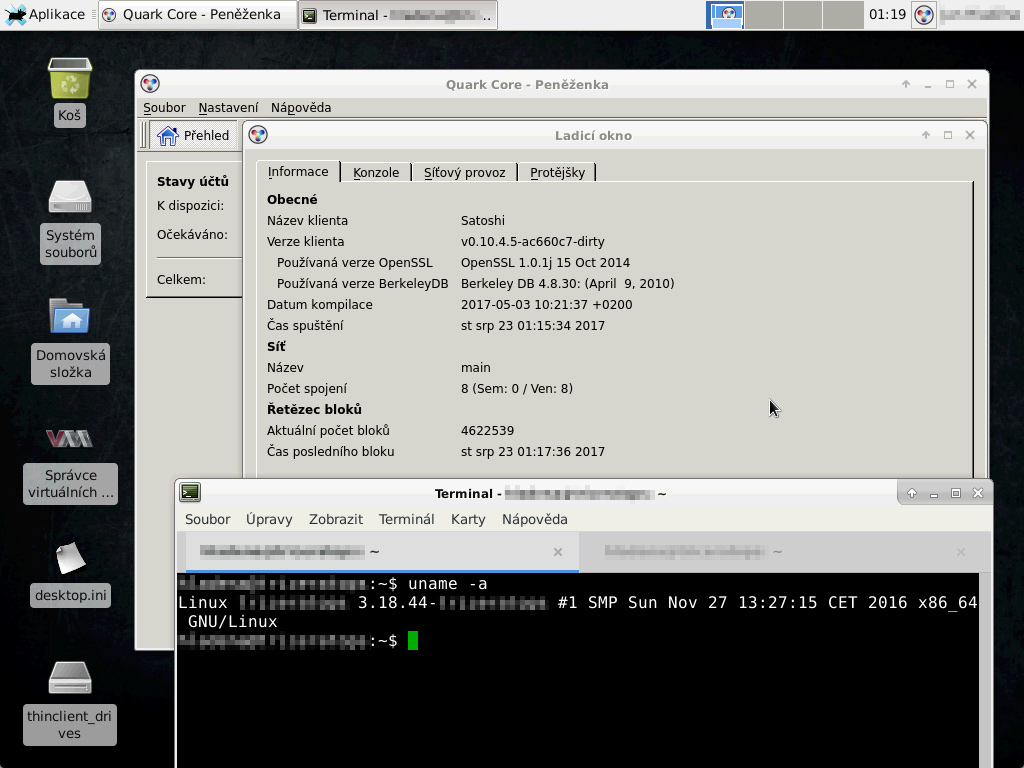Select the third workspace in the pager
The image size is (1024, 768).
(x=803, y=14)
